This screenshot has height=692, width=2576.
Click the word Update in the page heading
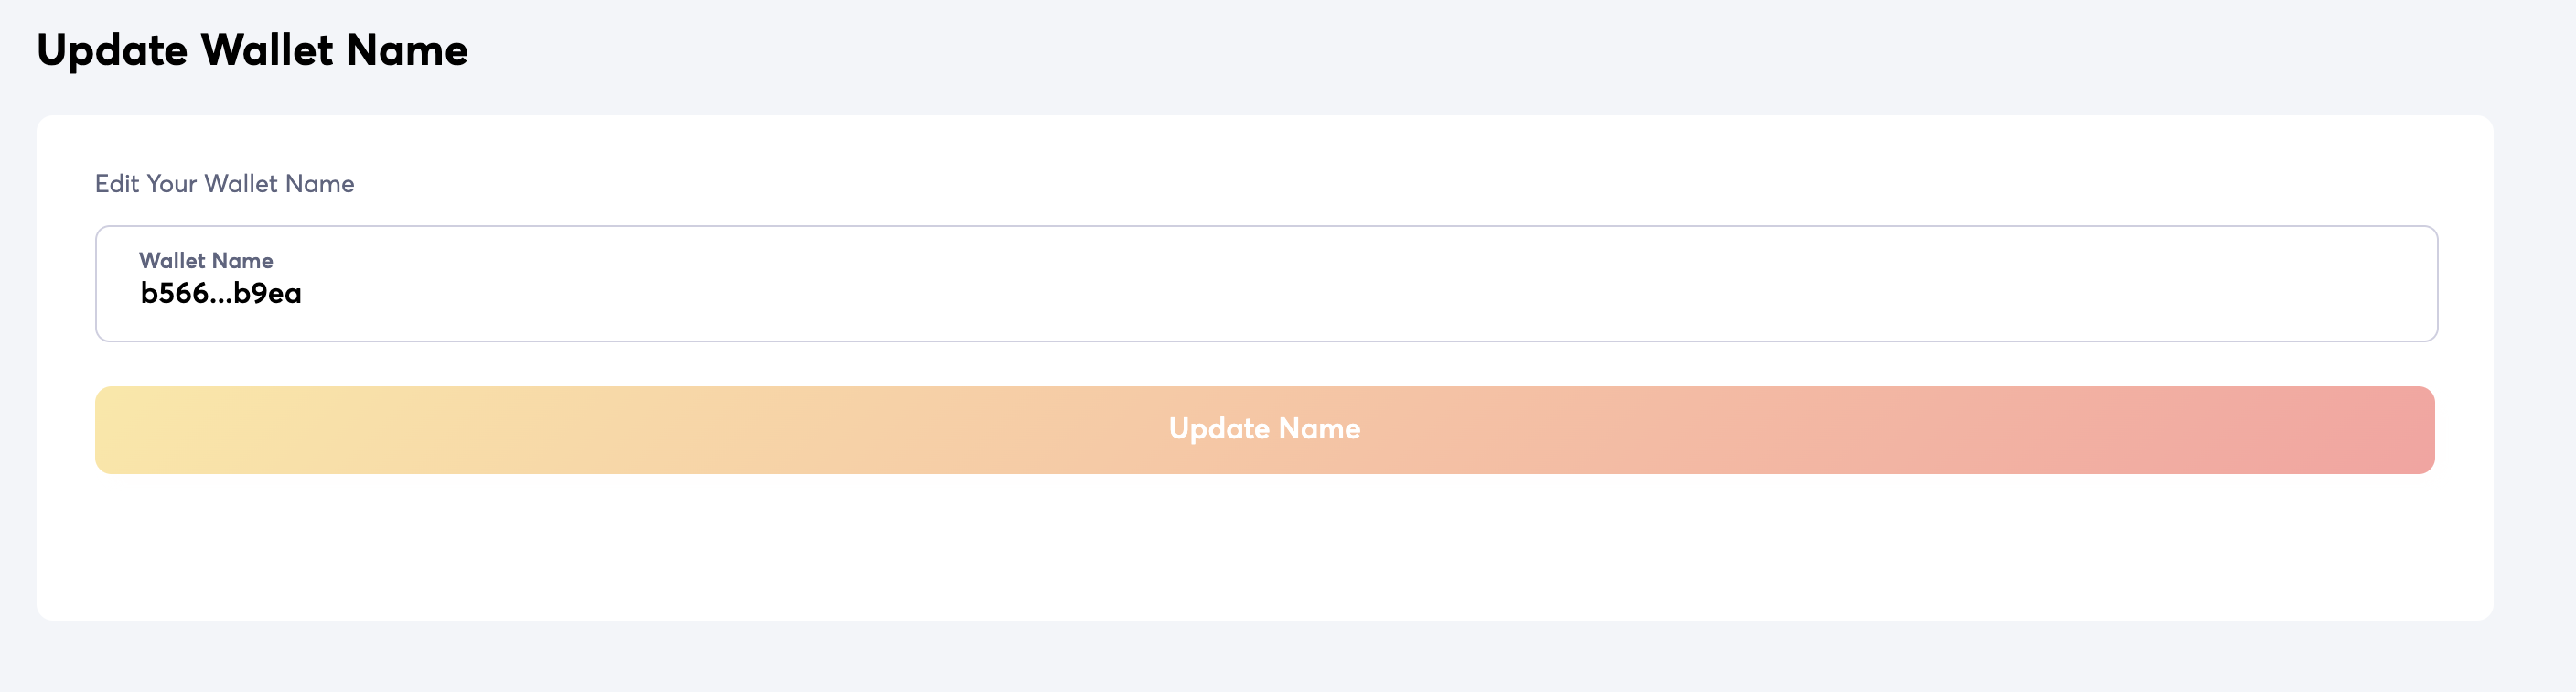(x=112, y=50)
